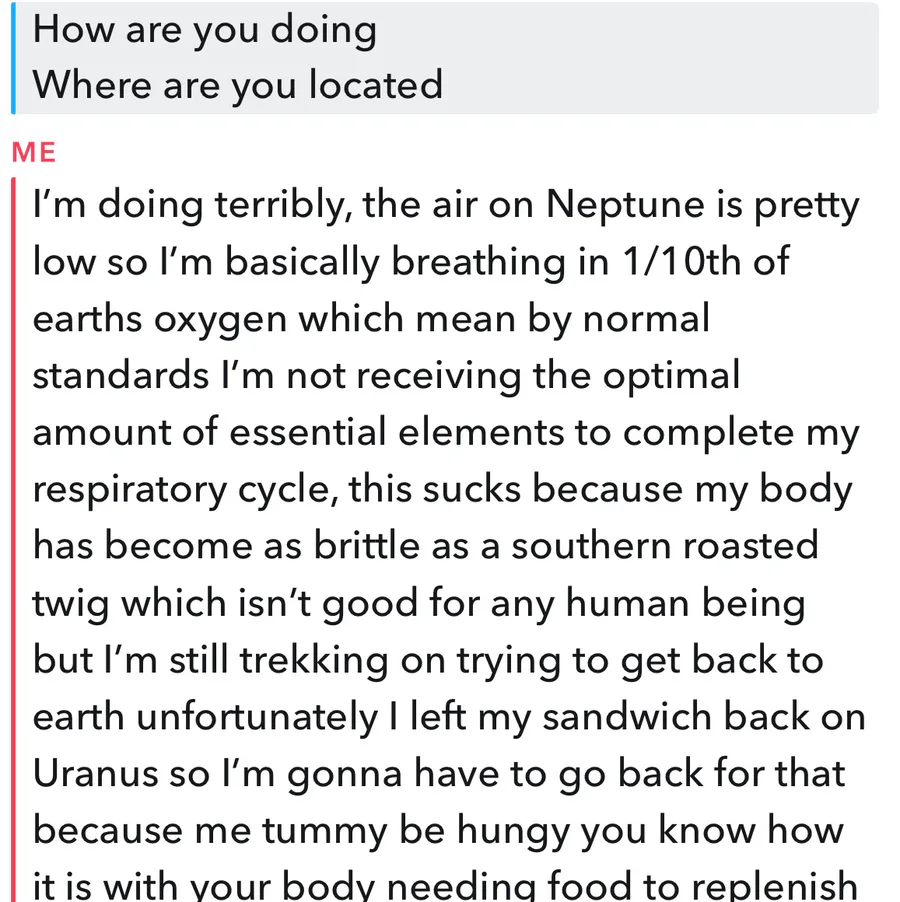Click the word "standards" in the message
The height and width of the screenshot is (902, 900).
point(121,376)
